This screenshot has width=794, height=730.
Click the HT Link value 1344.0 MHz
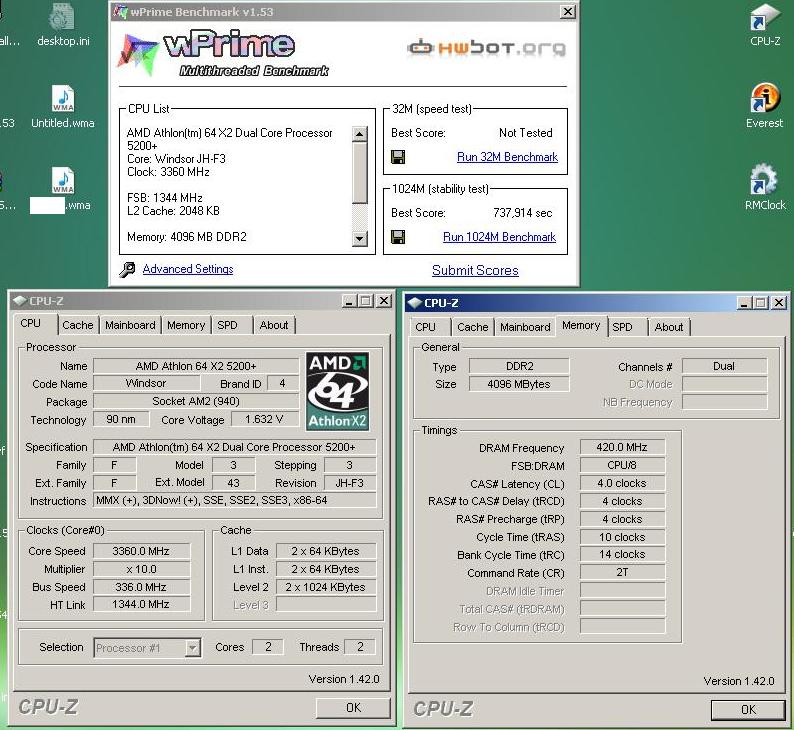141,604
